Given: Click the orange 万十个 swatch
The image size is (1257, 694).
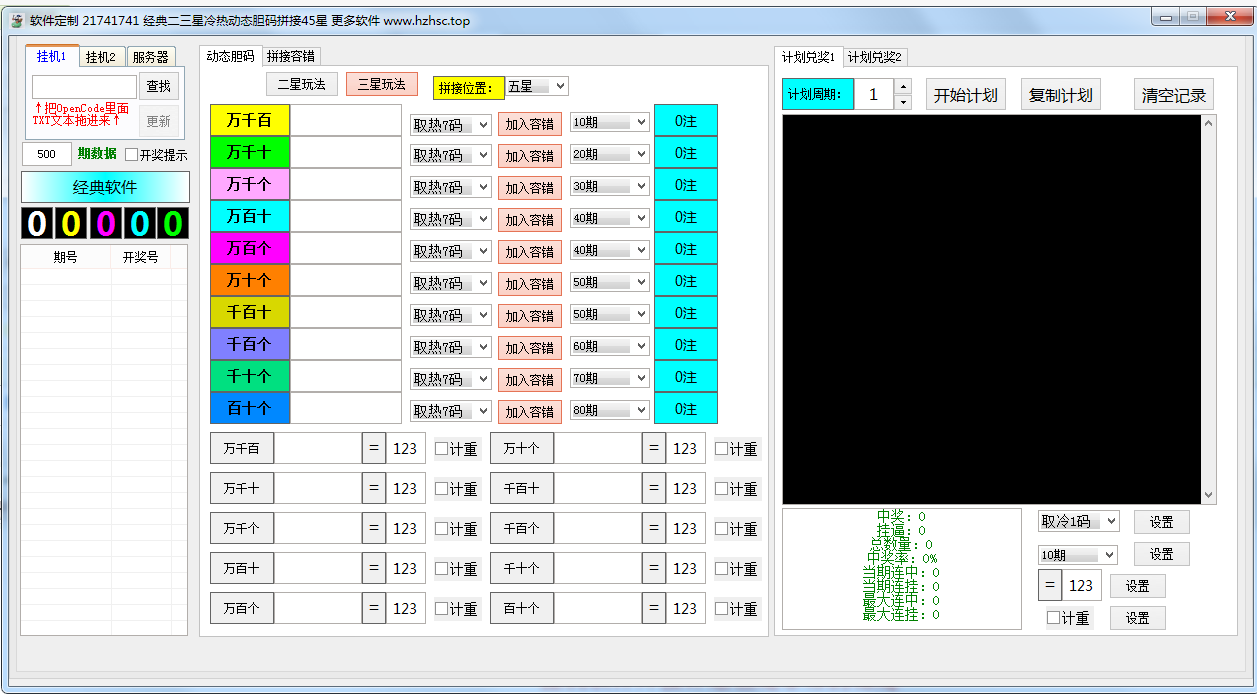Looking at the screenshot, I should (250, 280).
